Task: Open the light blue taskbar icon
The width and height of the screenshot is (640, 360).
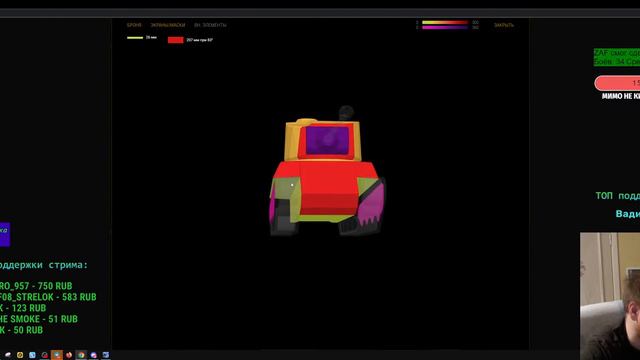Action: pyautogui.click(x=32, y=355)
